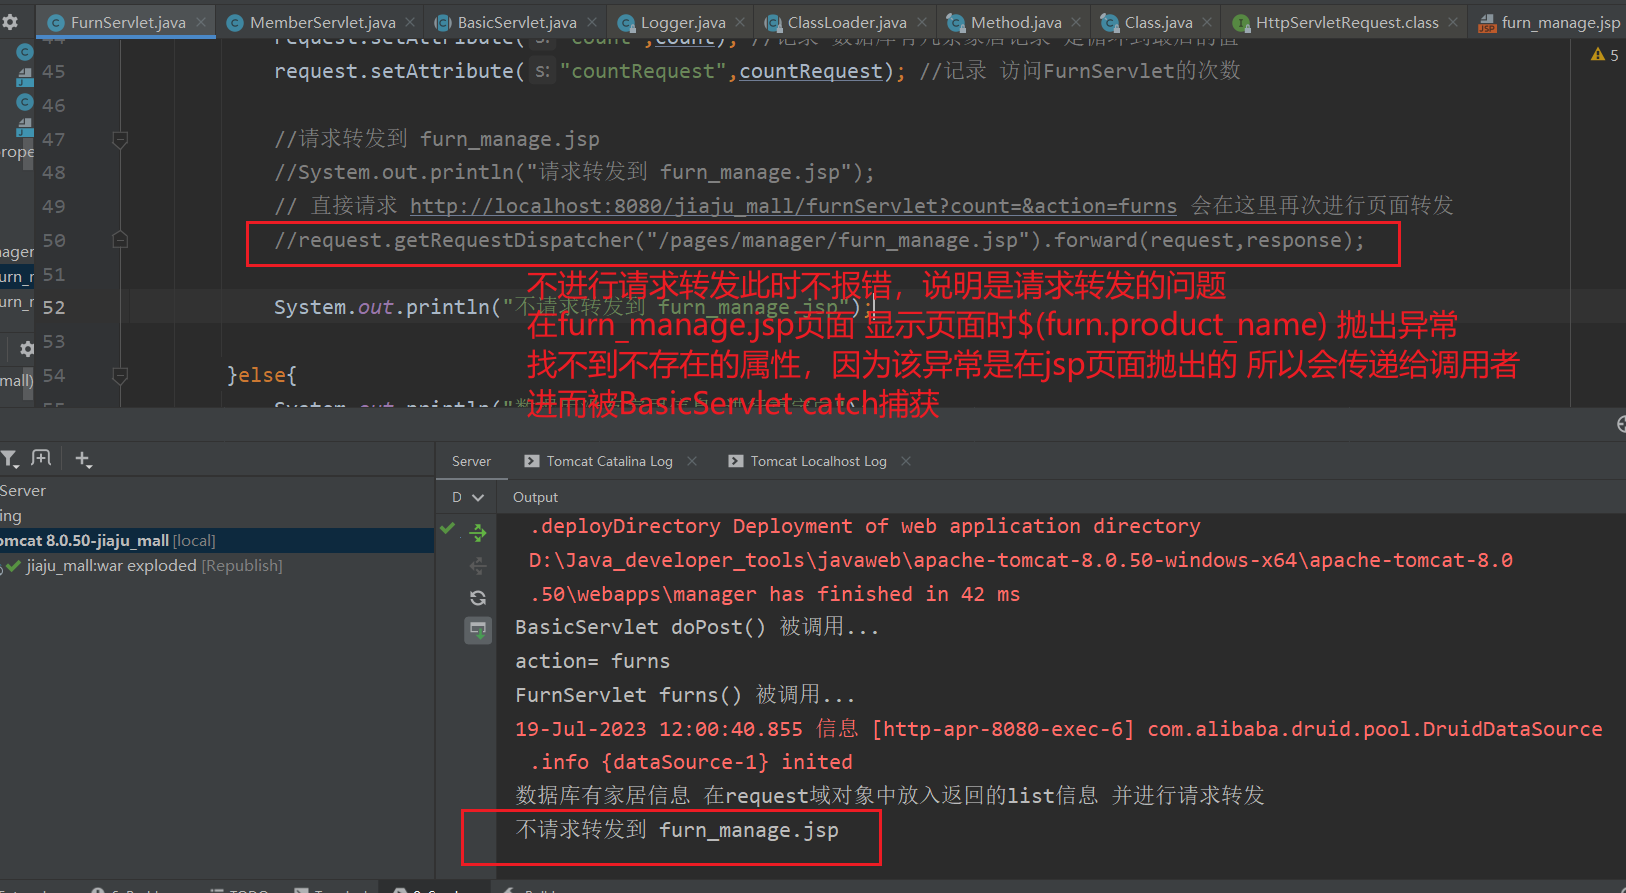Close the Method.java tab
Screen dimensions: 1626x893
pyautogui.click(x=1076, y=22)
